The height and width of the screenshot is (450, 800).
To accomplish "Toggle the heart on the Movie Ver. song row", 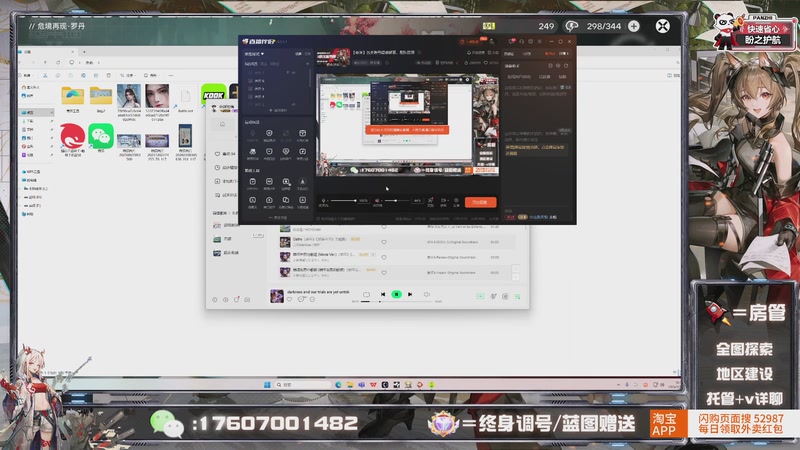I will 384,257.
